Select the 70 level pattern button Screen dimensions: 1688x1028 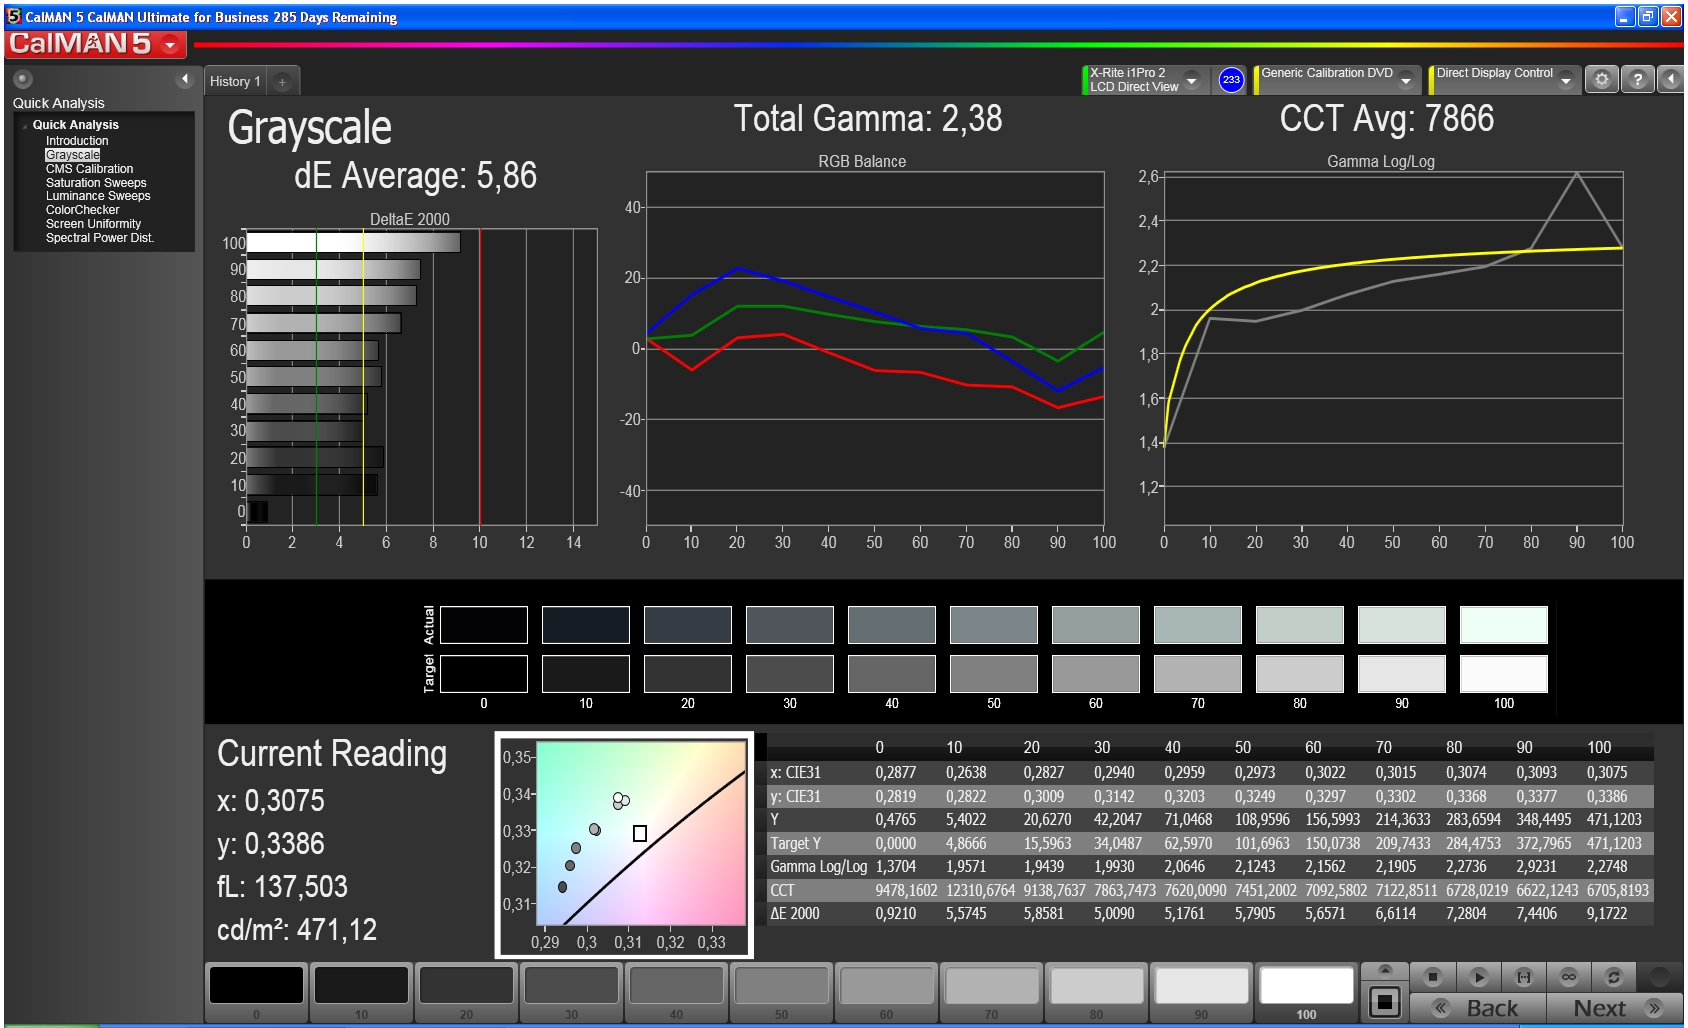tap(991, 992)
